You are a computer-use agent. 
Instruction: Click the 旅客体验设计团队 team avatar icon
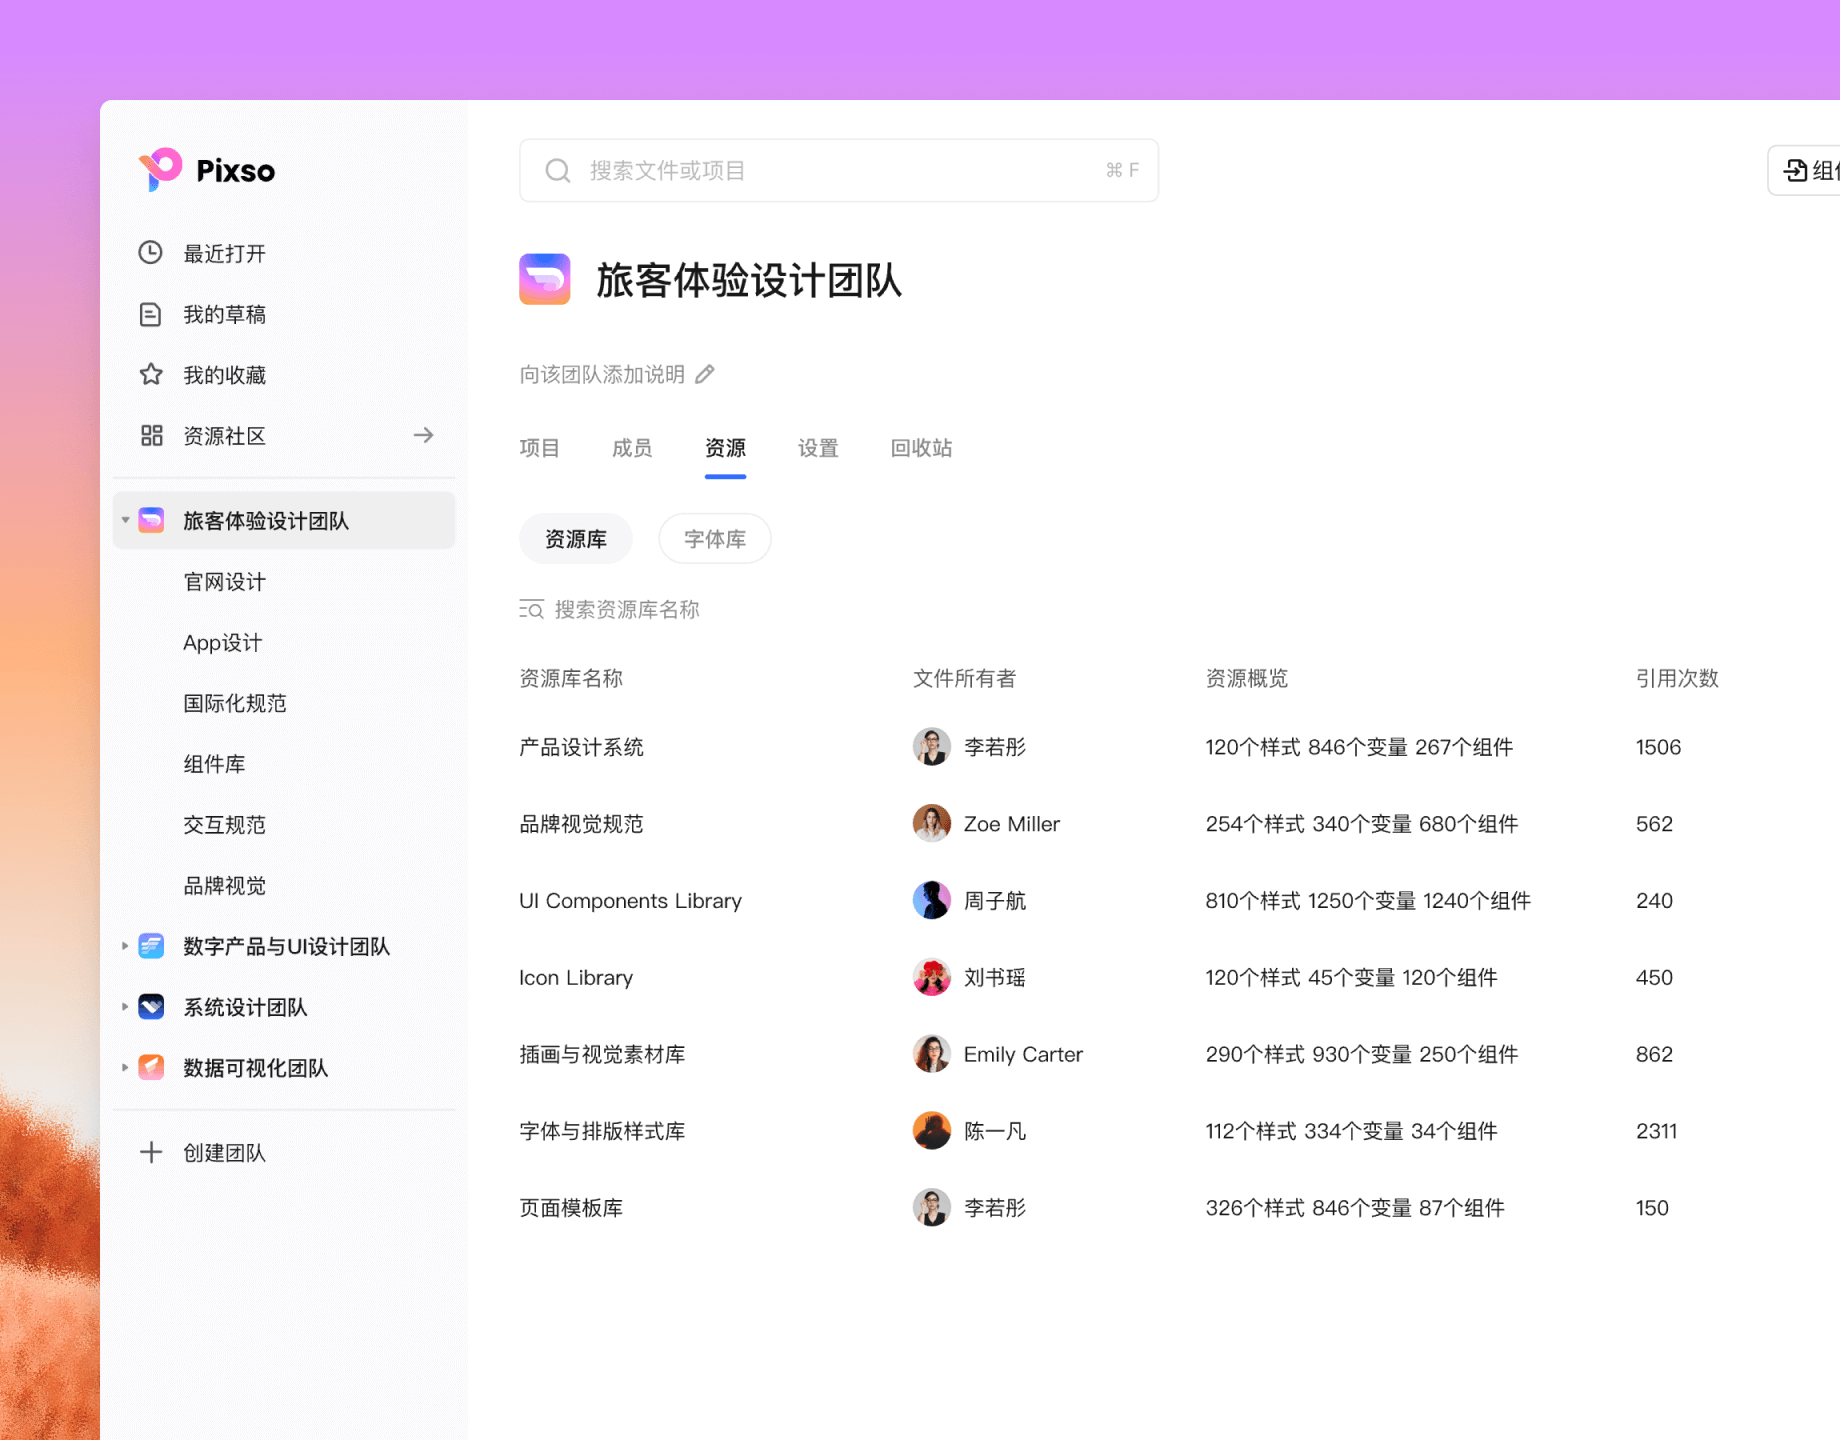tap(151, 520)
